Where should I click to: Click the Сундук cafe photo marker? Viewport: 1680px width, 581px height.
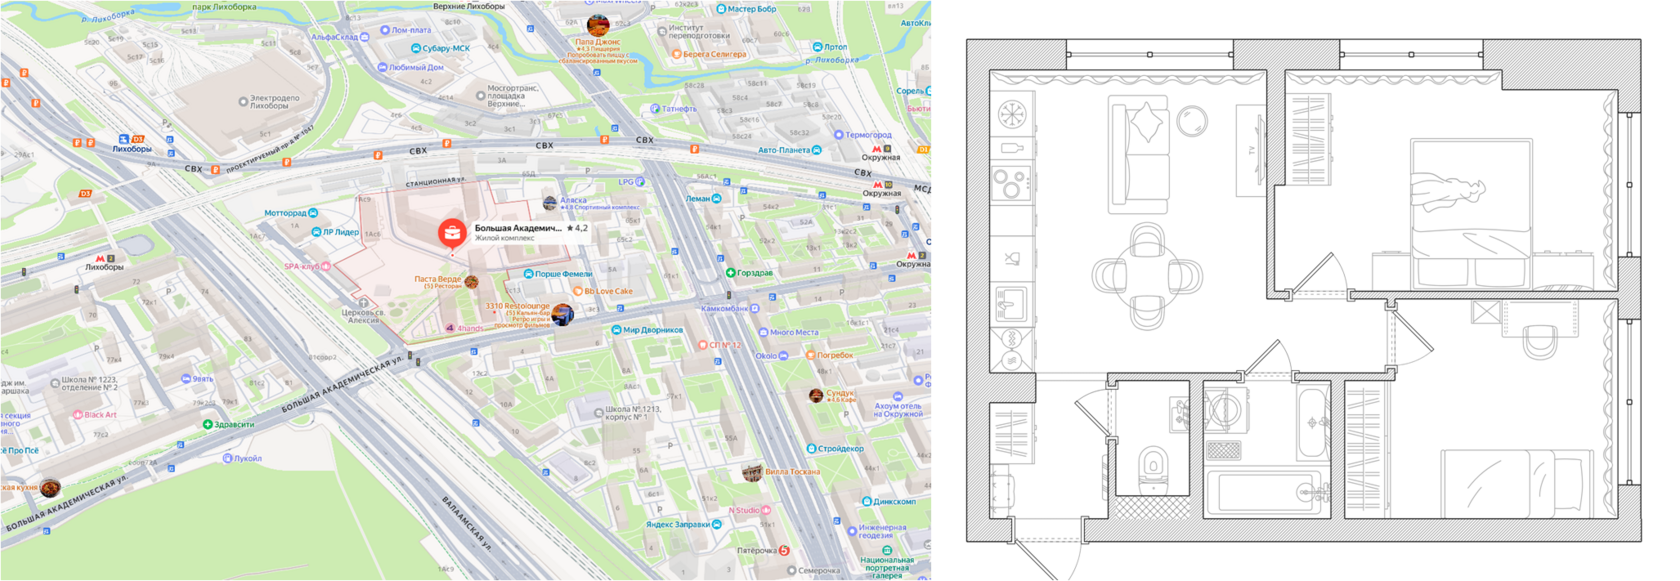pos(816,396)
